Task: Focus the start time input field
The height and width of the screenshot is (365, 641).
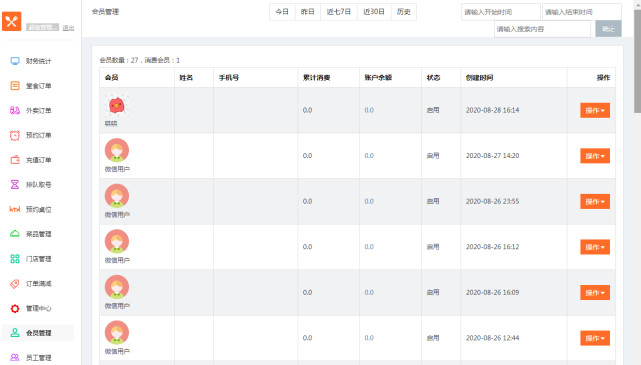Action: click(501, 12)
